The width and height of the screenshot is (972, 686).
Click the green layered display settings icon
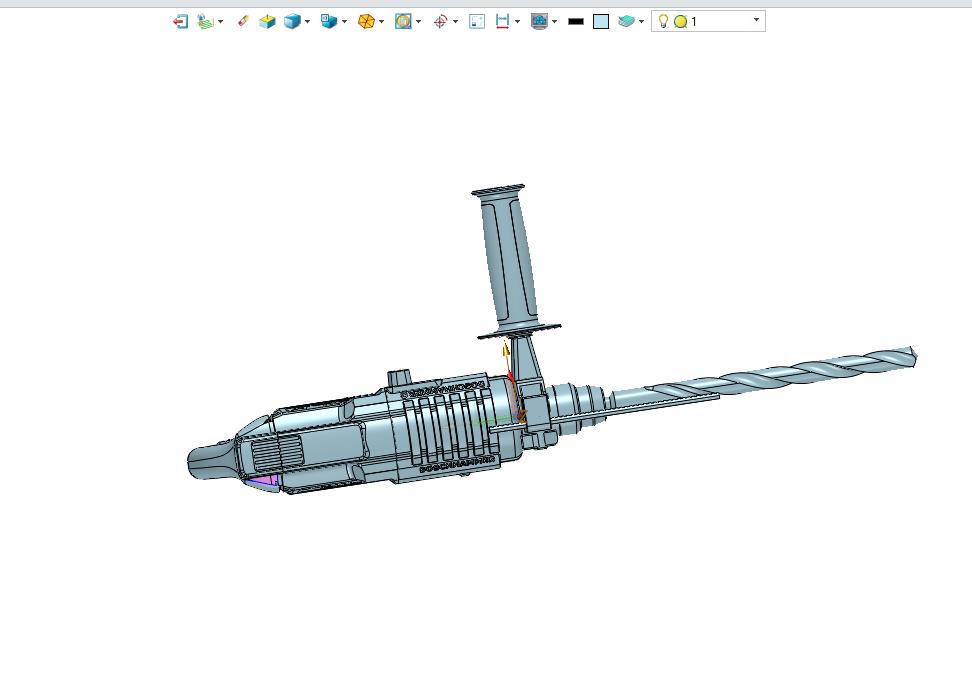tap(205, 22)
